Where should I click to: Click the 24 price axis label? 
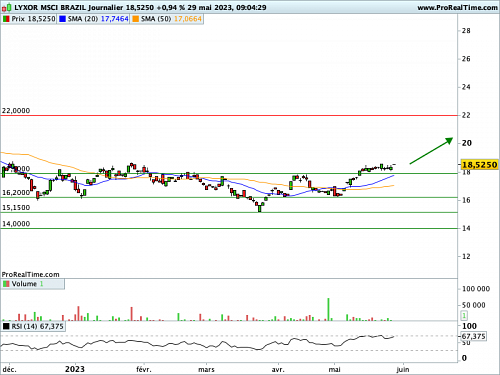[x=466, y=87]
